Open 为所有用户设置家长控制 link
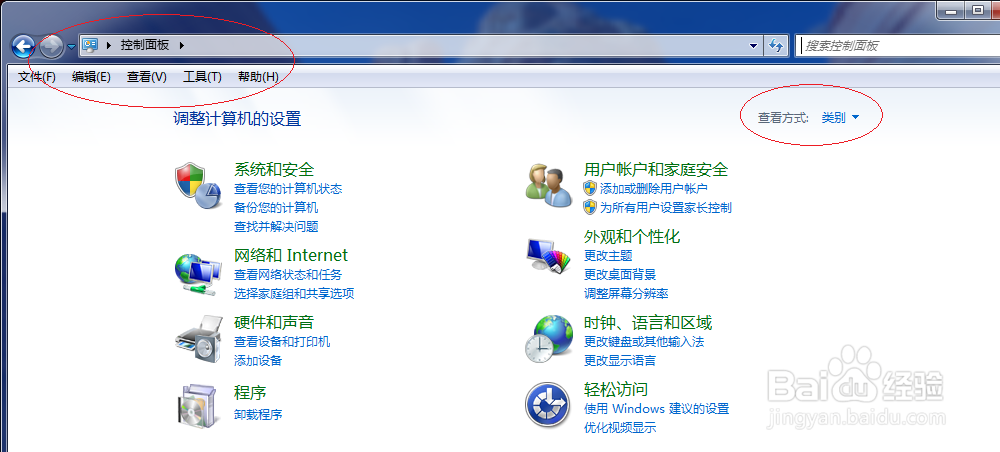 [666, 208]
